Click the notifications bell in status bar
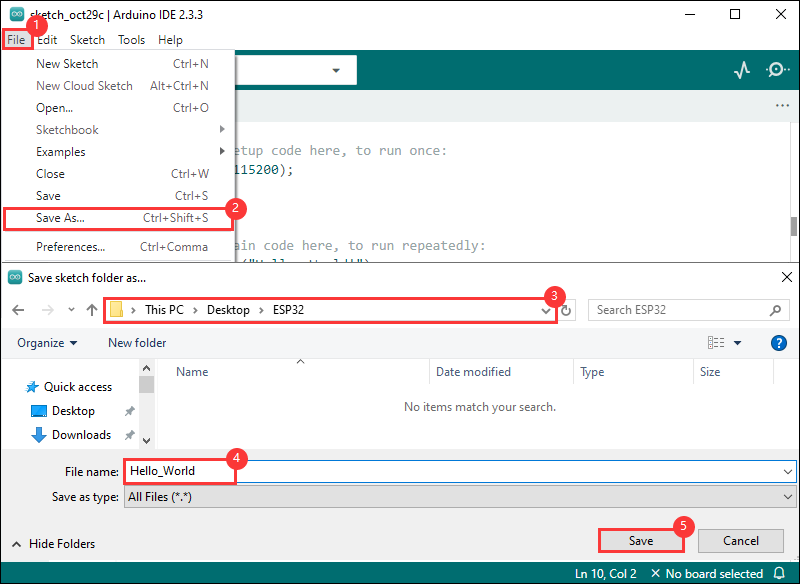Viewport: 800px width, 584px height. click(779, 573)
